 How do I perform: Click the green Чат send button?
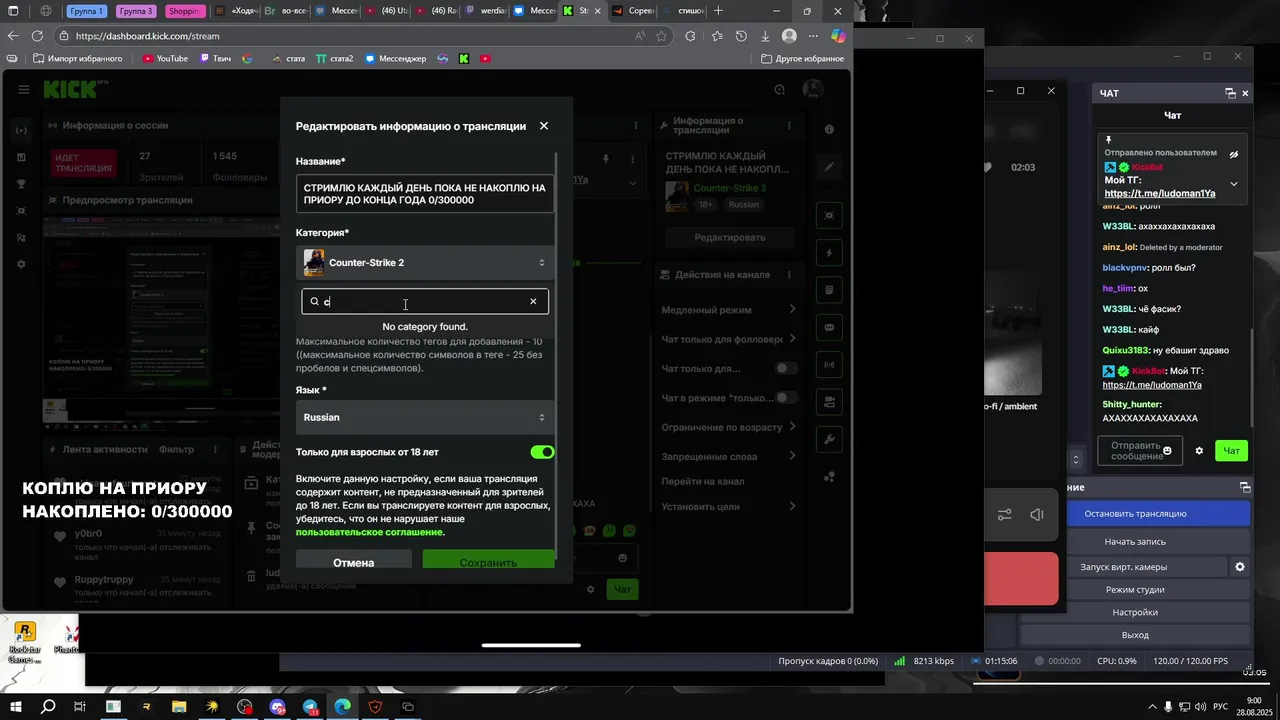1232,451
